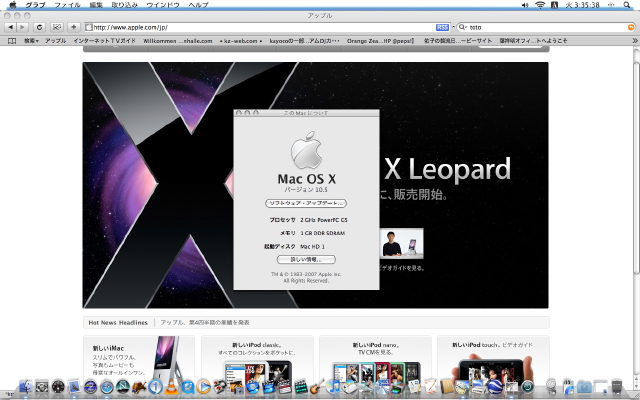Image resolution: width=640 pixels, height=400 pixels.
Task: Go forward with Safari's forward arrow
Action: (x=22, y=27)
